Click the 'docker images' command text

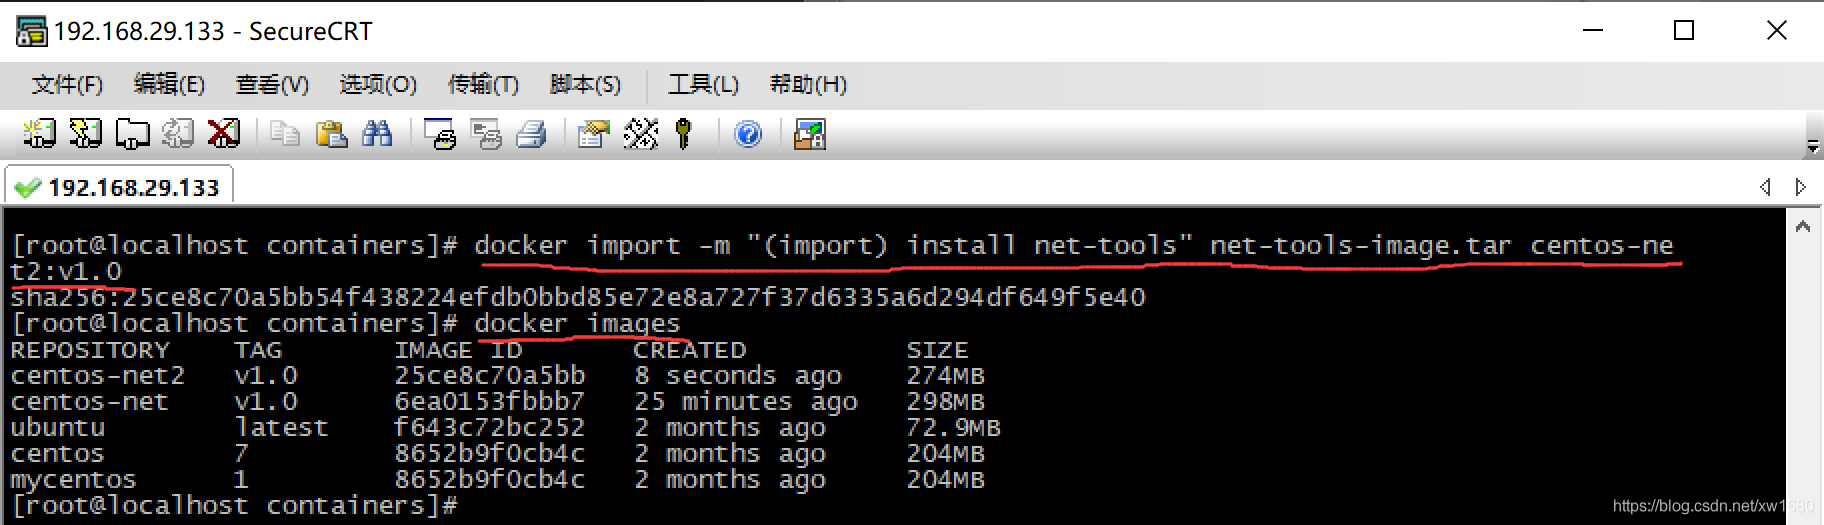577,323
